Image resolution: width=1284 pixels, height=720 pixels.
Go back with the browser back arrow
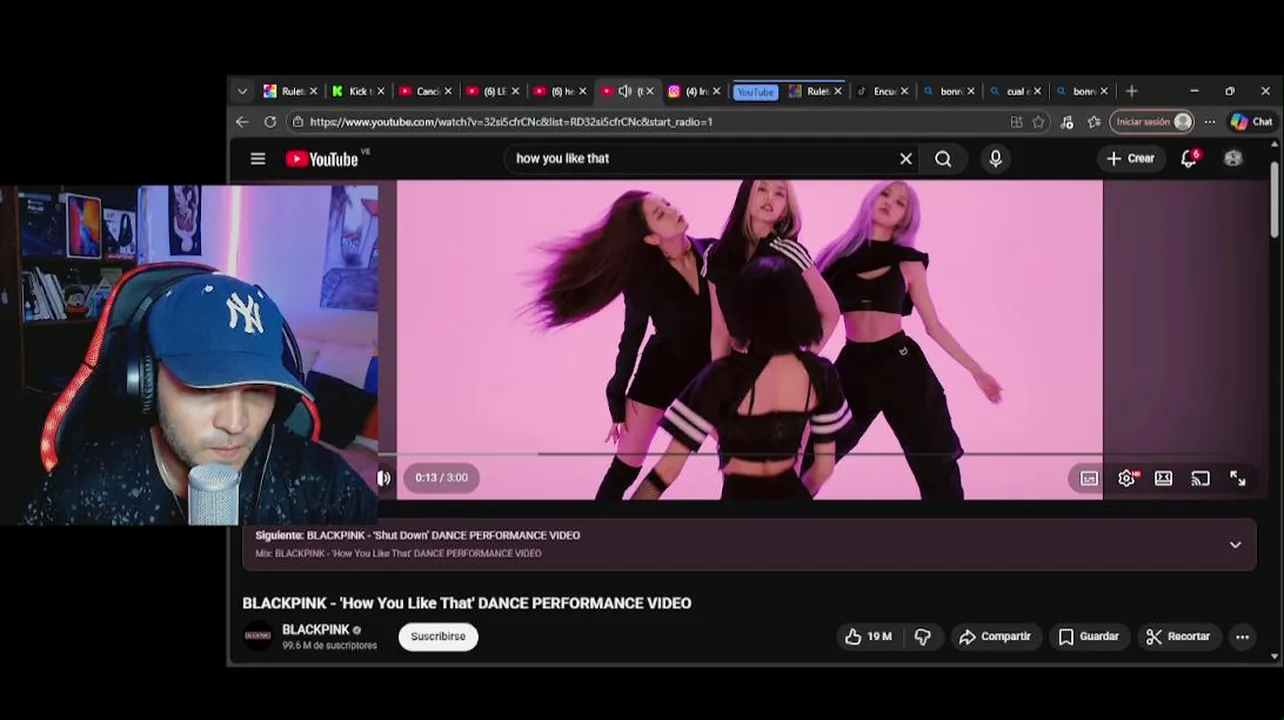click(242, 122)
